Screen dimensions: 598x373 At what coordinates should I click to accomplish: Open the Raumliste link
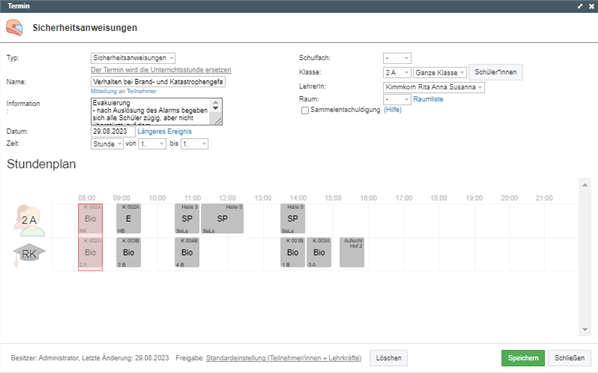pyautogui.click(x=428, y=99)
